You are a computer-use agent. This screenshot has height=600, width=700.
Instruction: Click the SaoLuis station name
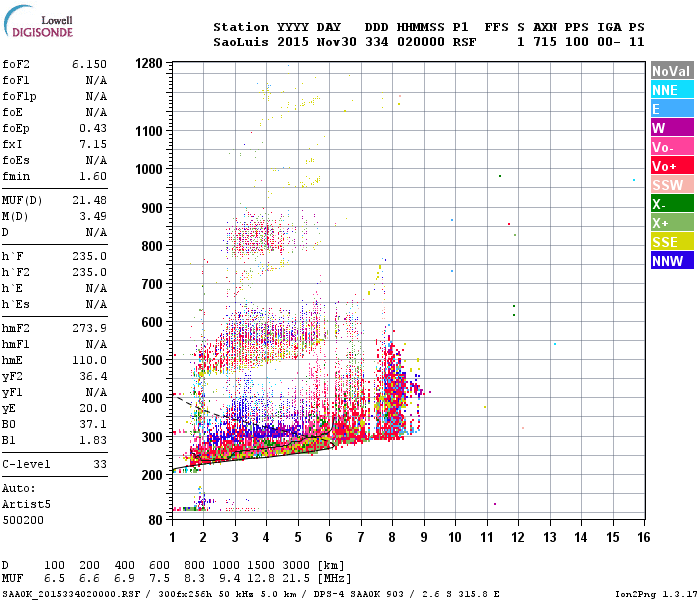[241, 42]
